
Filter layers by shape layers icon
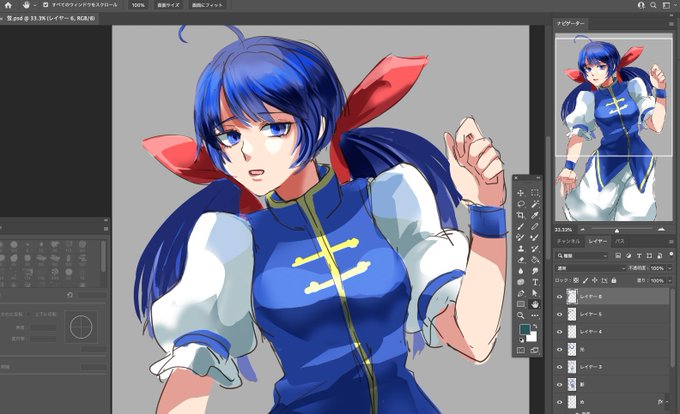tap(649, 256)
